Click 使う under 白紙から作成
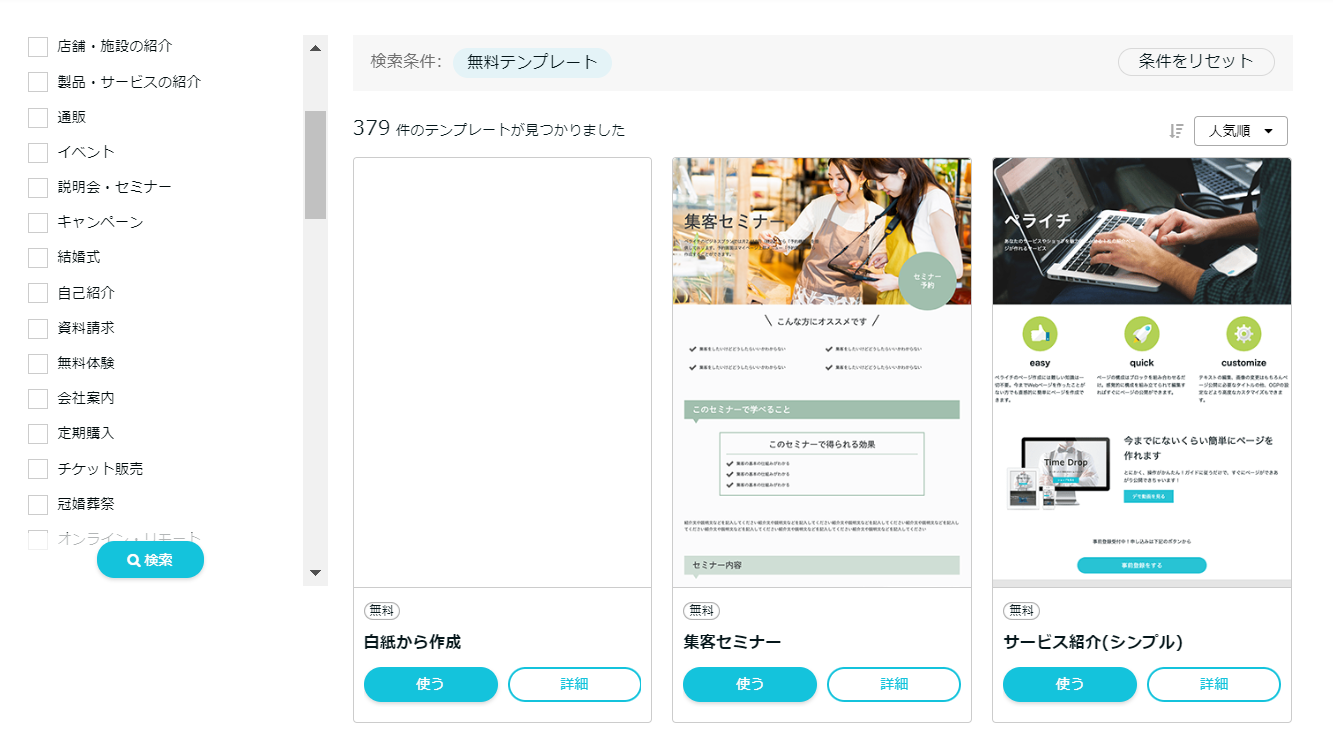This screenshot has height=731, width=1333. [x=431, y=684]
